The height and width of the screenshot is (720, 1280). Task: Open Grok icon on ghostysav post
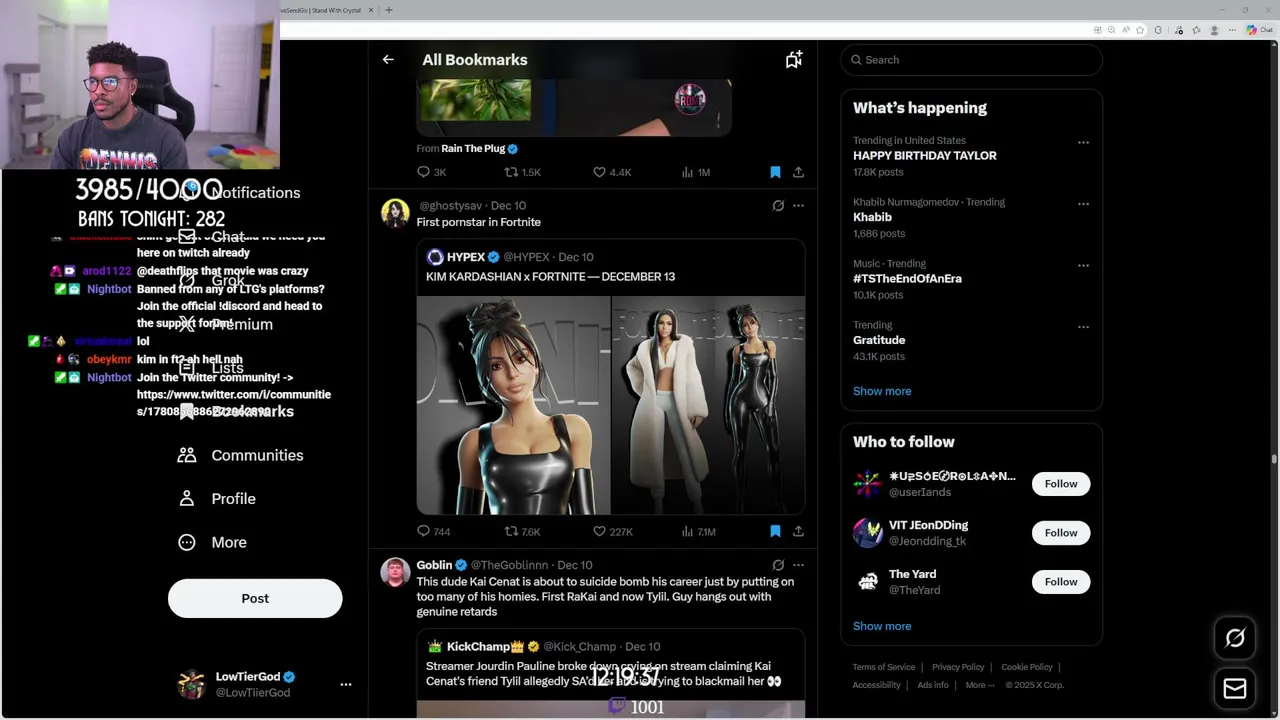pos(778,206)
